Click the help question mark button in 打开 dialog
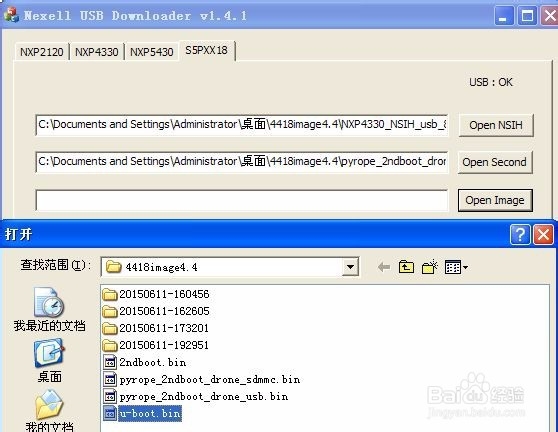This screenshot has height=432, width=558. [520, 235]
